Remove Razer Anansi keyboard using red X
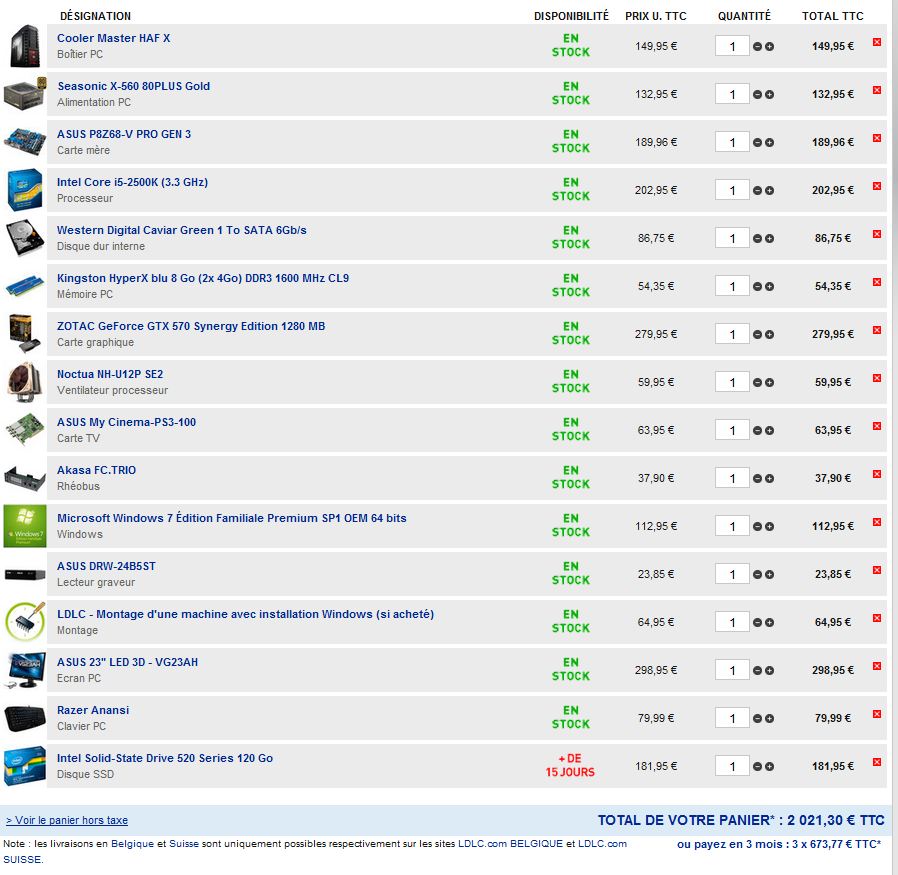Viewport: 898px width, 875px height. [877, 714]
